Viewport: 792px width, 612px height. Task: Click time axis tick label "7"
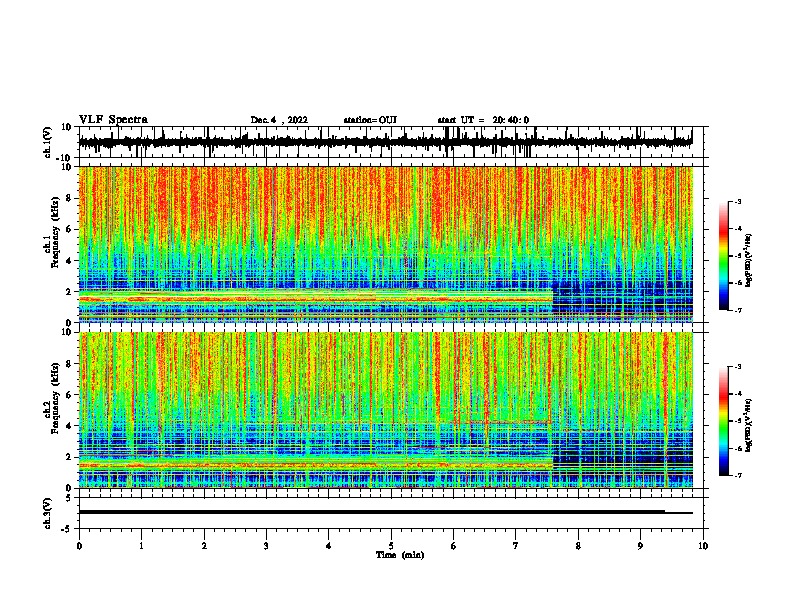516,546
